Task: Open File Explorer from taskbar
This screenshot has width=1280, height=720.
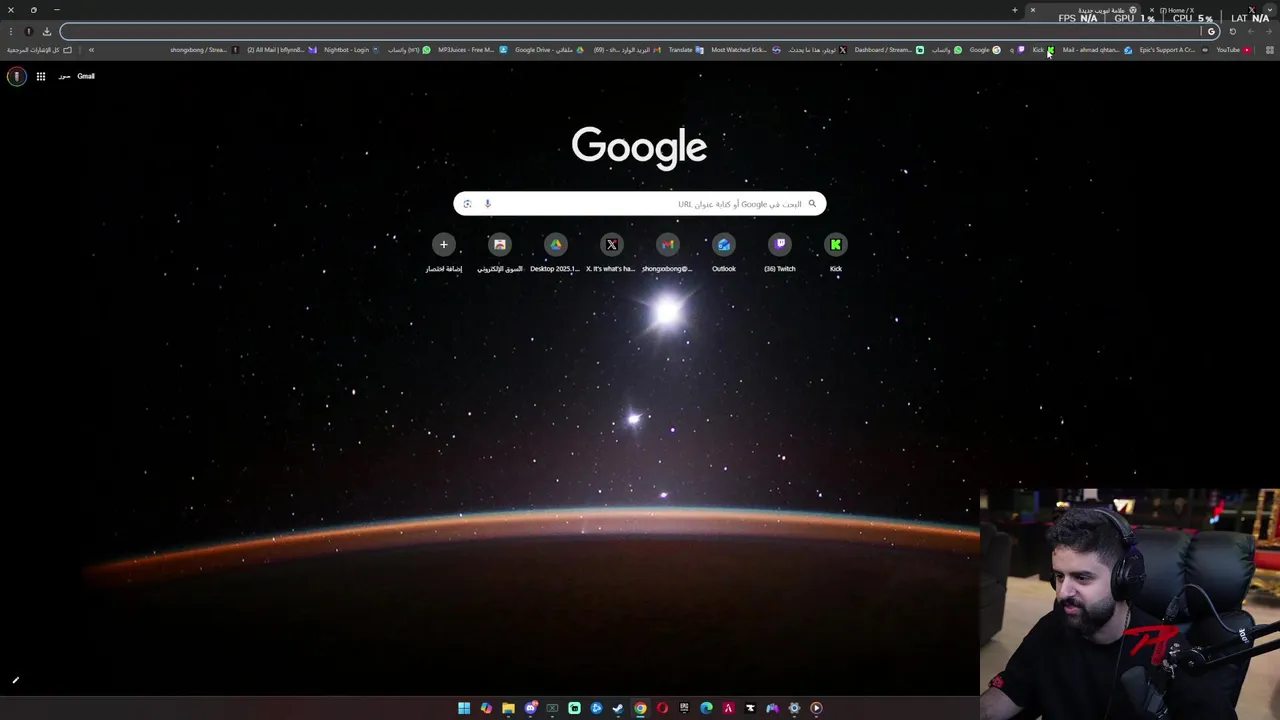Action: tap(508, 708)
